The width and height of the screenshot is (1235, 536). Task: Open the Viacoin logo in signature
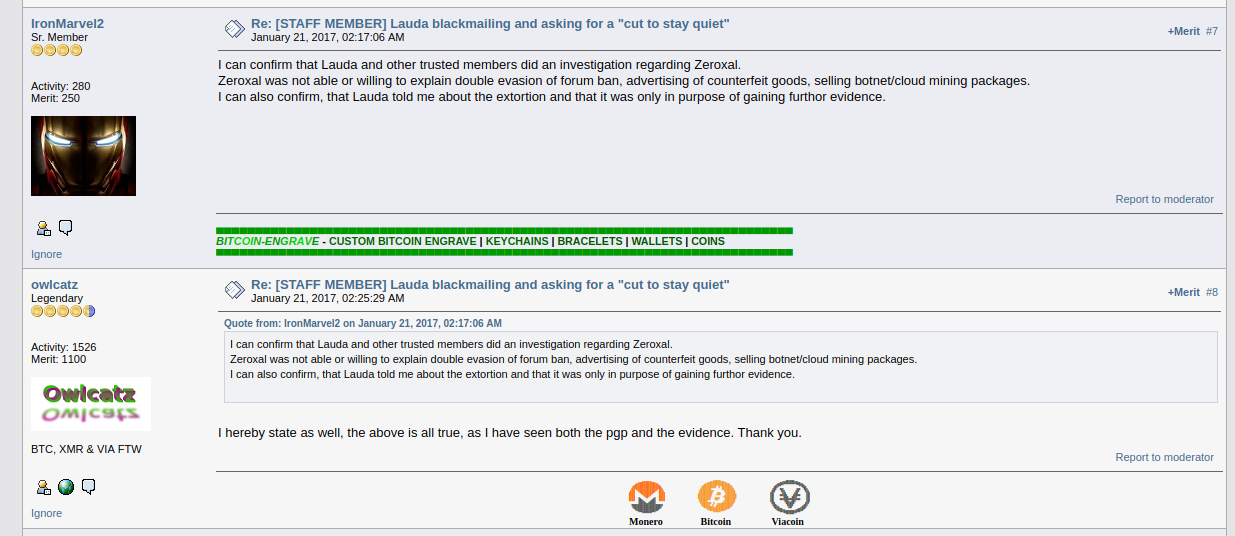pyautogui.click(x=789, y=497)
